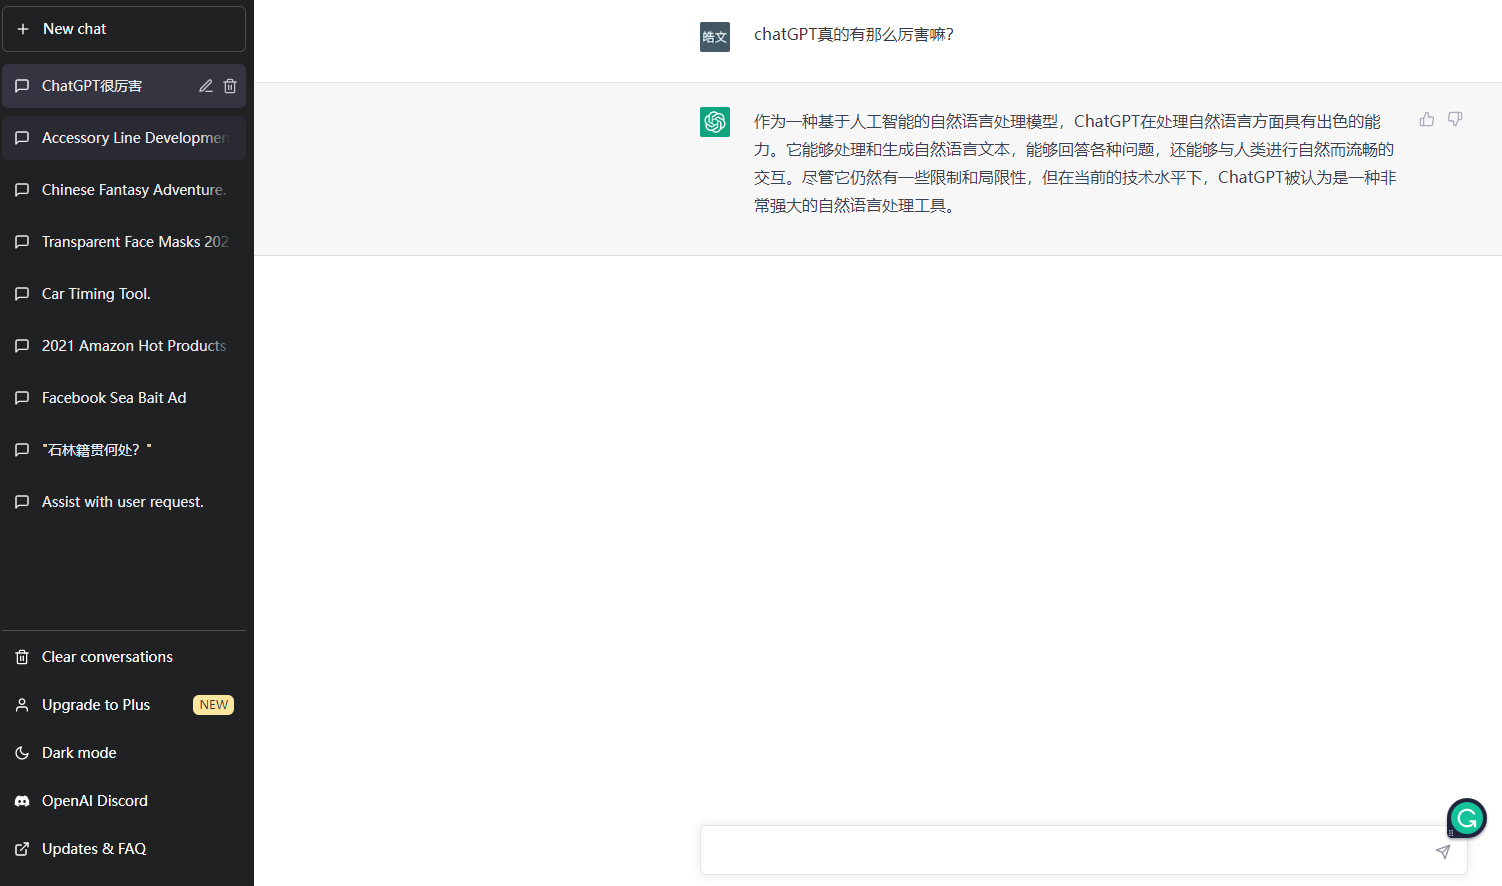Image resolution: width=1502 pixels, height=886 pixels.
Task: Click the external link icon beside Updates & FAQ
Action: pyautogui.click(x=22, y=849)
